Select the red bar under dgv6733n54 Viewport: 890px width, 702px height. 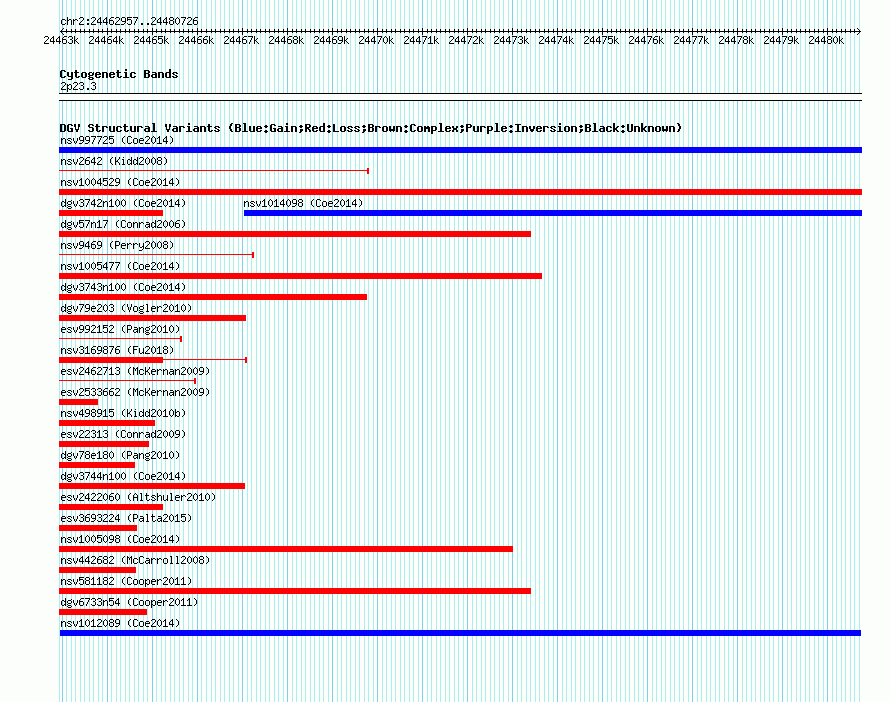103,612
